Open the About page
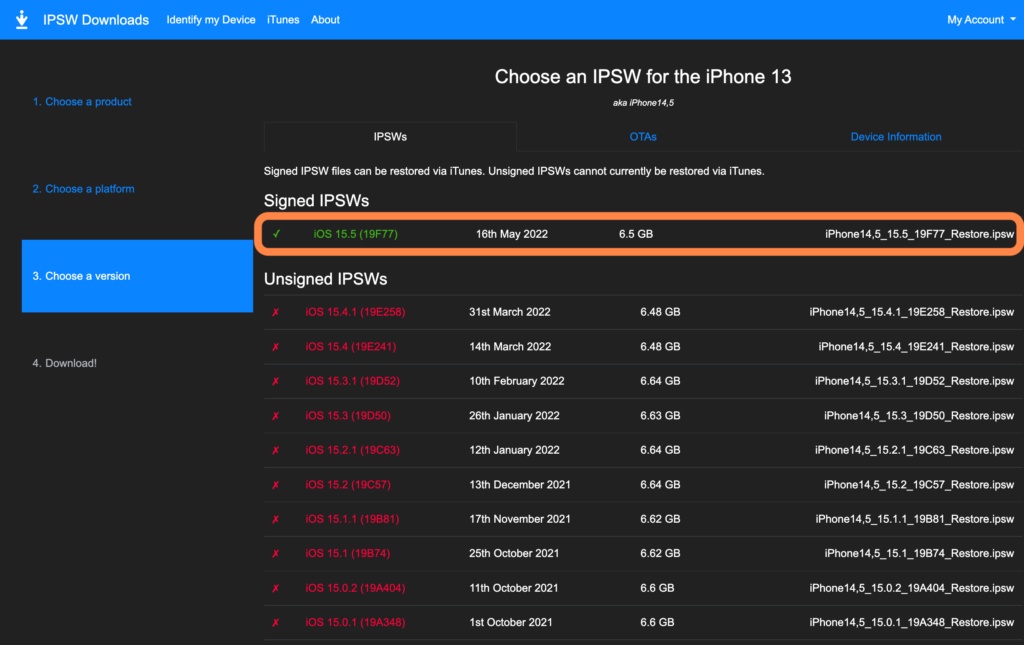1024x645 pixels. (x=325, y=20)
